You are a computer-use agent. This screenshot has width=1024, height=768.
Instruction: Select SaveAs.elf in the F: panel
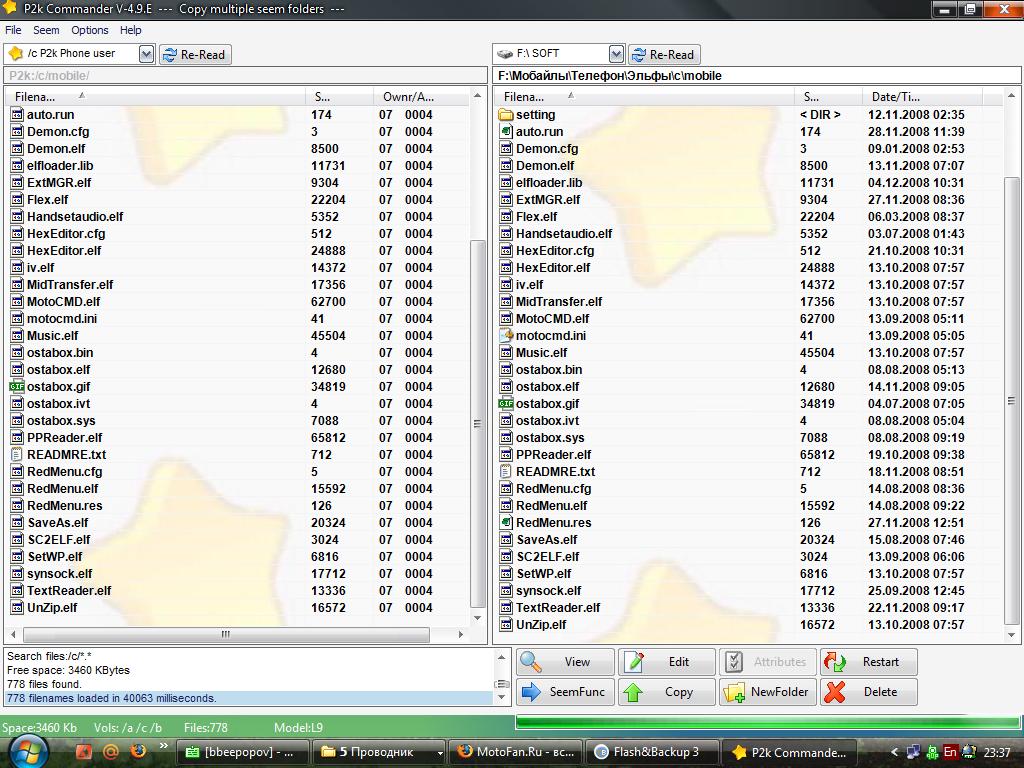click(547, 539)
